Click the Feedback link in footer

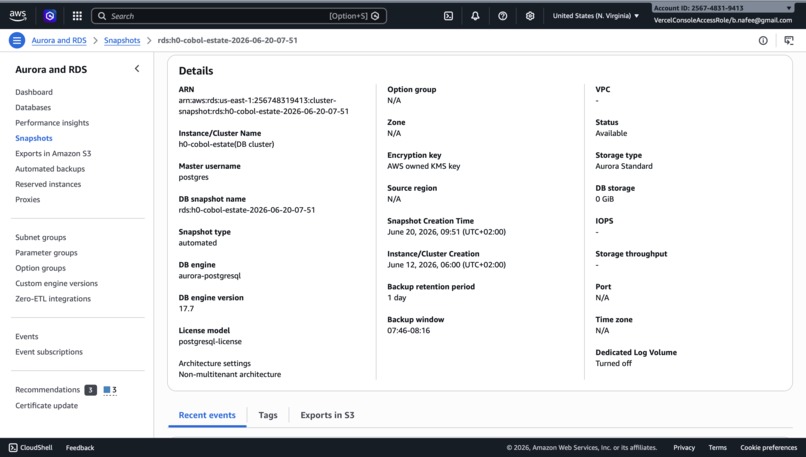point(80,448)
